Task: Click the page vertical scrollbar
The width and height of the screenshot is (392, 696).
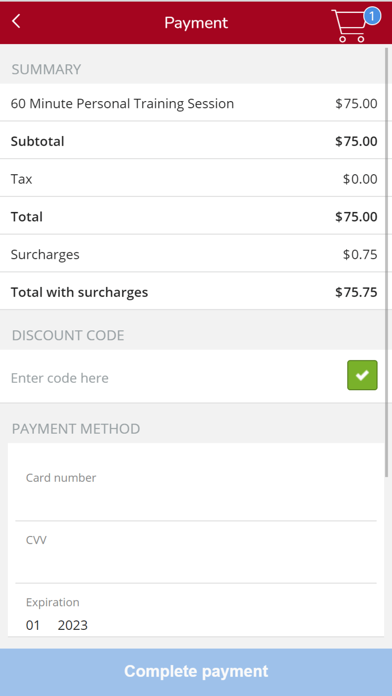Action: click(x=387, y=262)
